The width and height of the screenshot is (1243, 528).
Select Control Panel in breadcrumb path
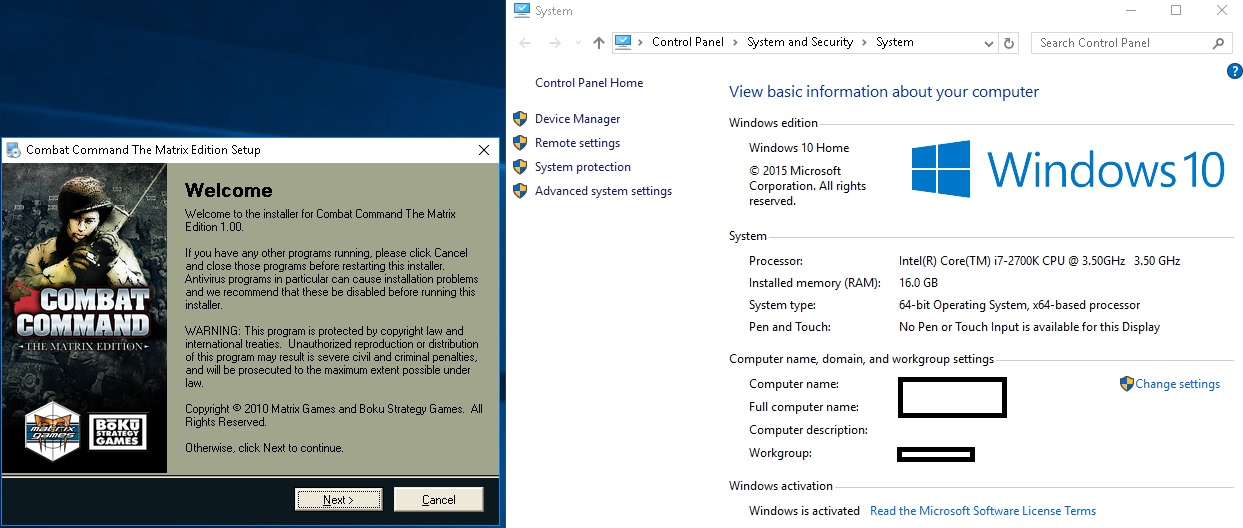688,42
